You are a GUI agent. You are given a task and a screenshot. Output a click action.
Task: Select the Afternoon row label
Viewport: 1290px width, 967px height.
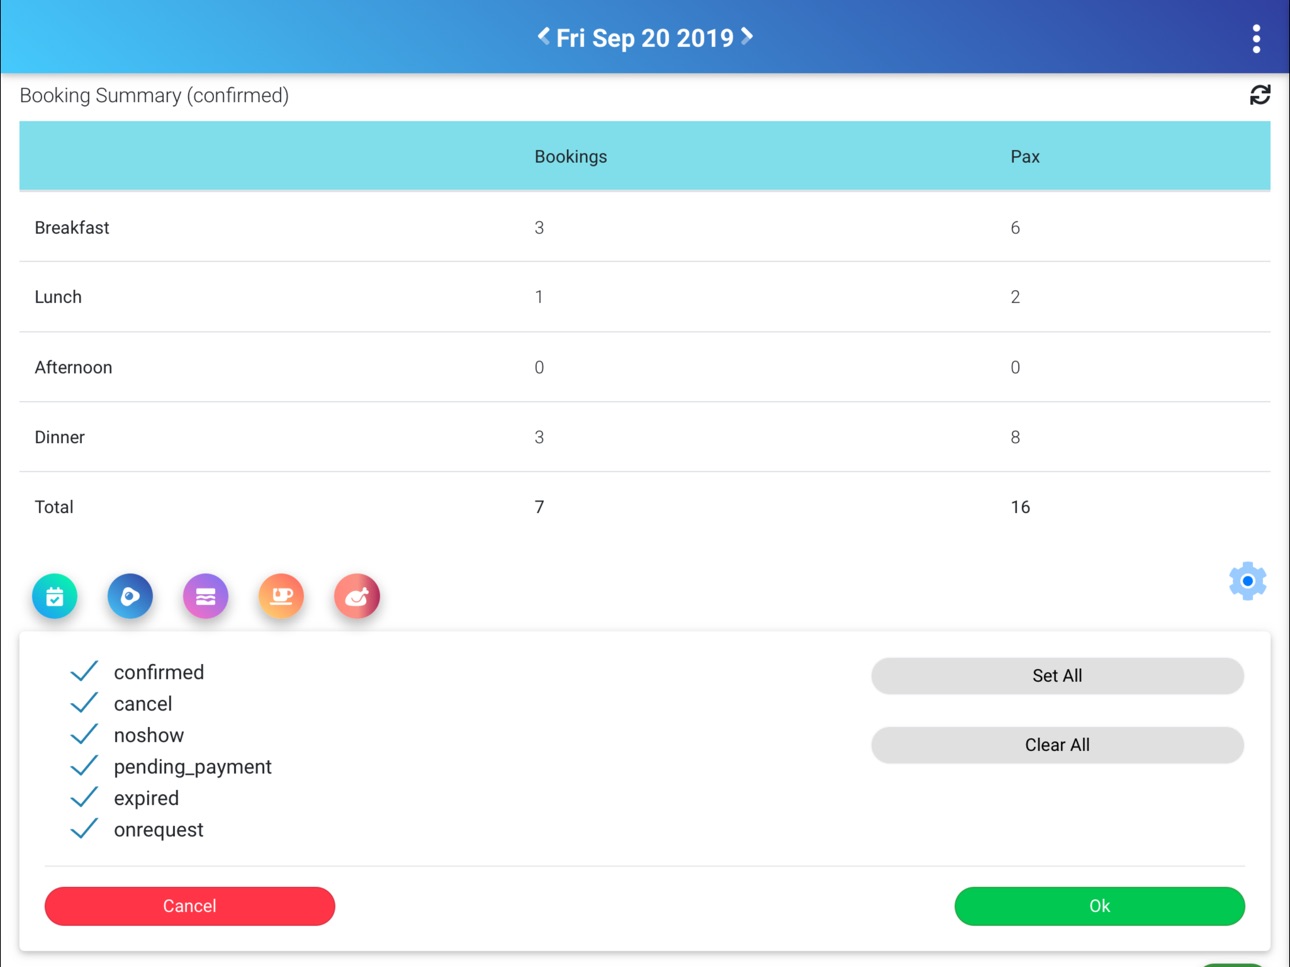click(x=73, y=367)
